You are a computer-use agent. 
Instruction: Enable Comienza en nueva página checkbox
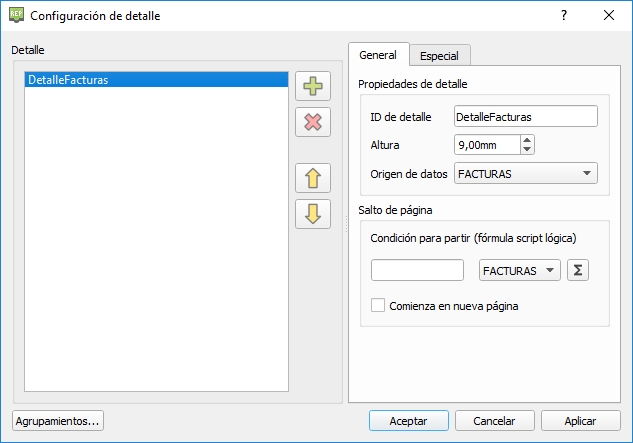(378, 306)
